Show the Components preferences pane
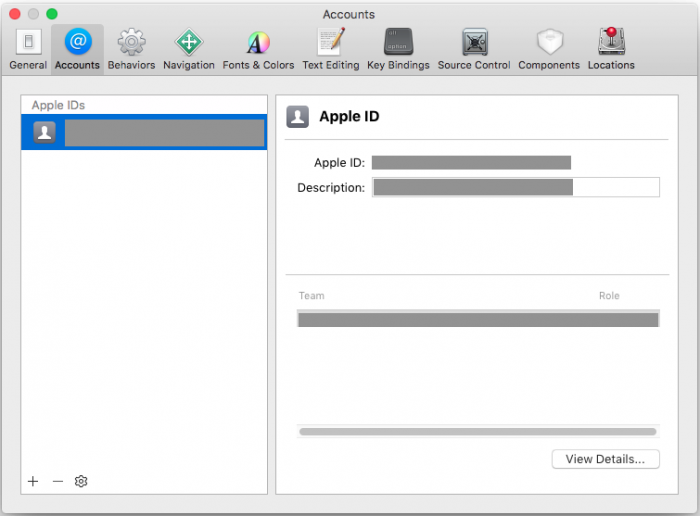 click(x=549, y=50)
